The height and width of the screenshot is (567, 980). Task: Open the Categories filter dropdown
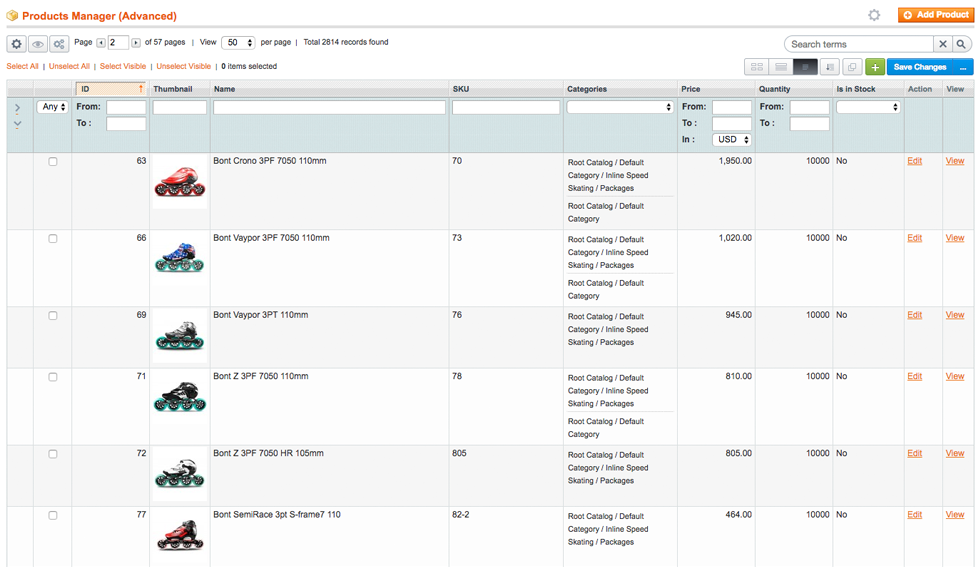pos(619,108)
